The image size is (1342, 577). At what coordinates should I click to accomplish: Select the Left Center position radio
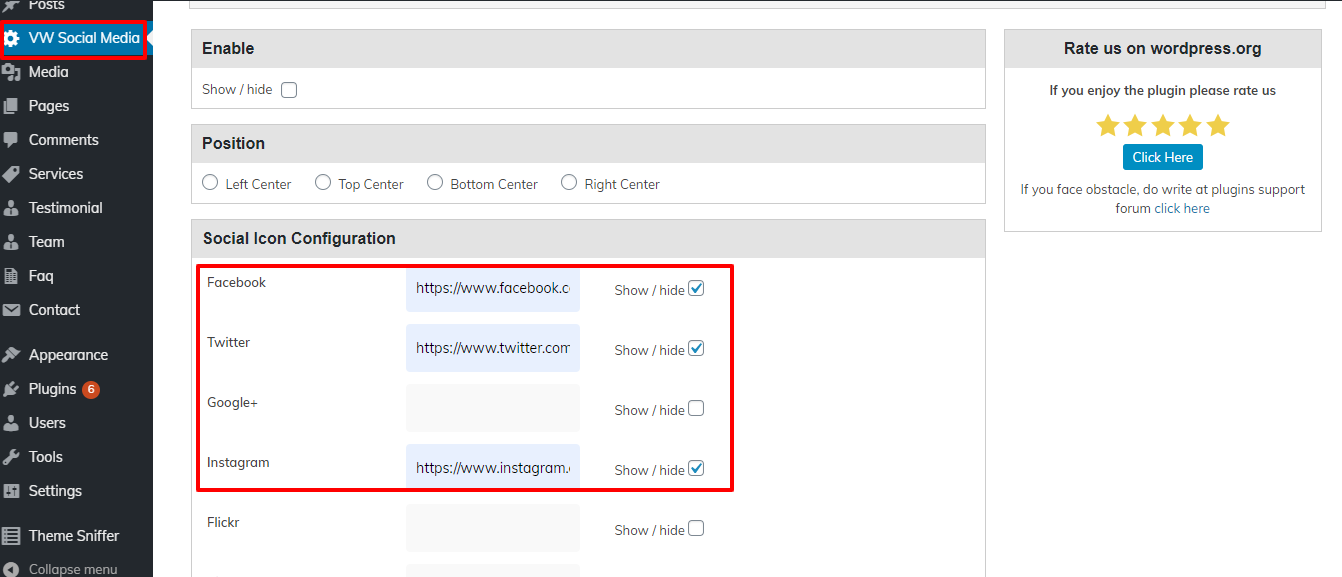click(x=210, y=182)
